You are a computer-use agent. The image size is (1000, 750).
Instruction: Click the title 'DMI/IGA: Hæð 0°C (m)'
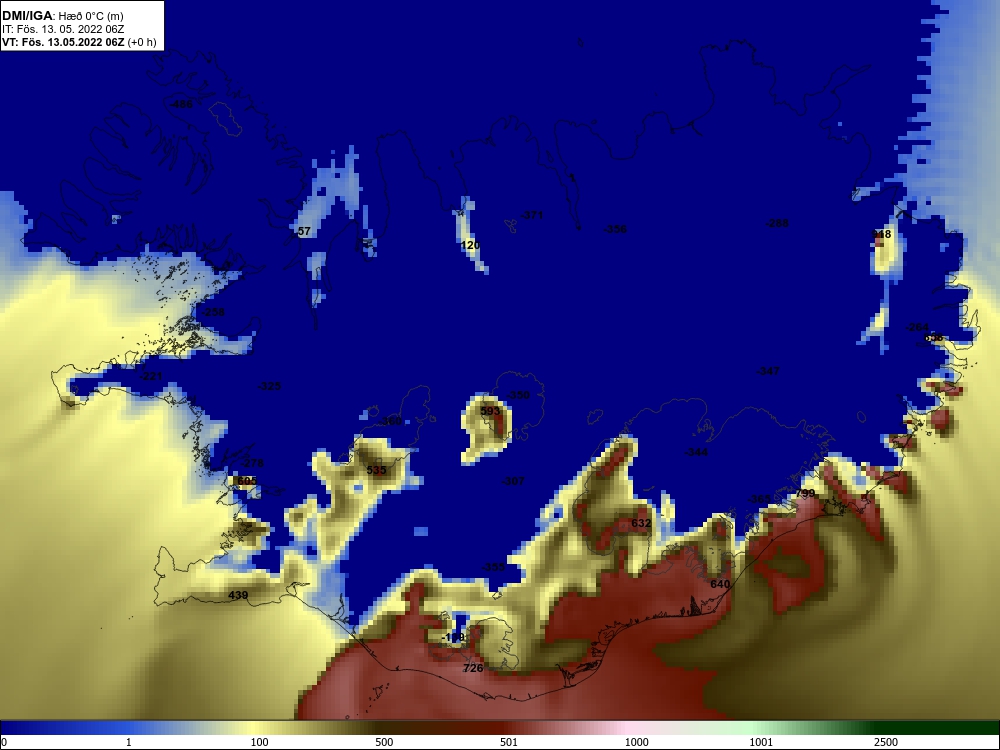pos(62,16)
